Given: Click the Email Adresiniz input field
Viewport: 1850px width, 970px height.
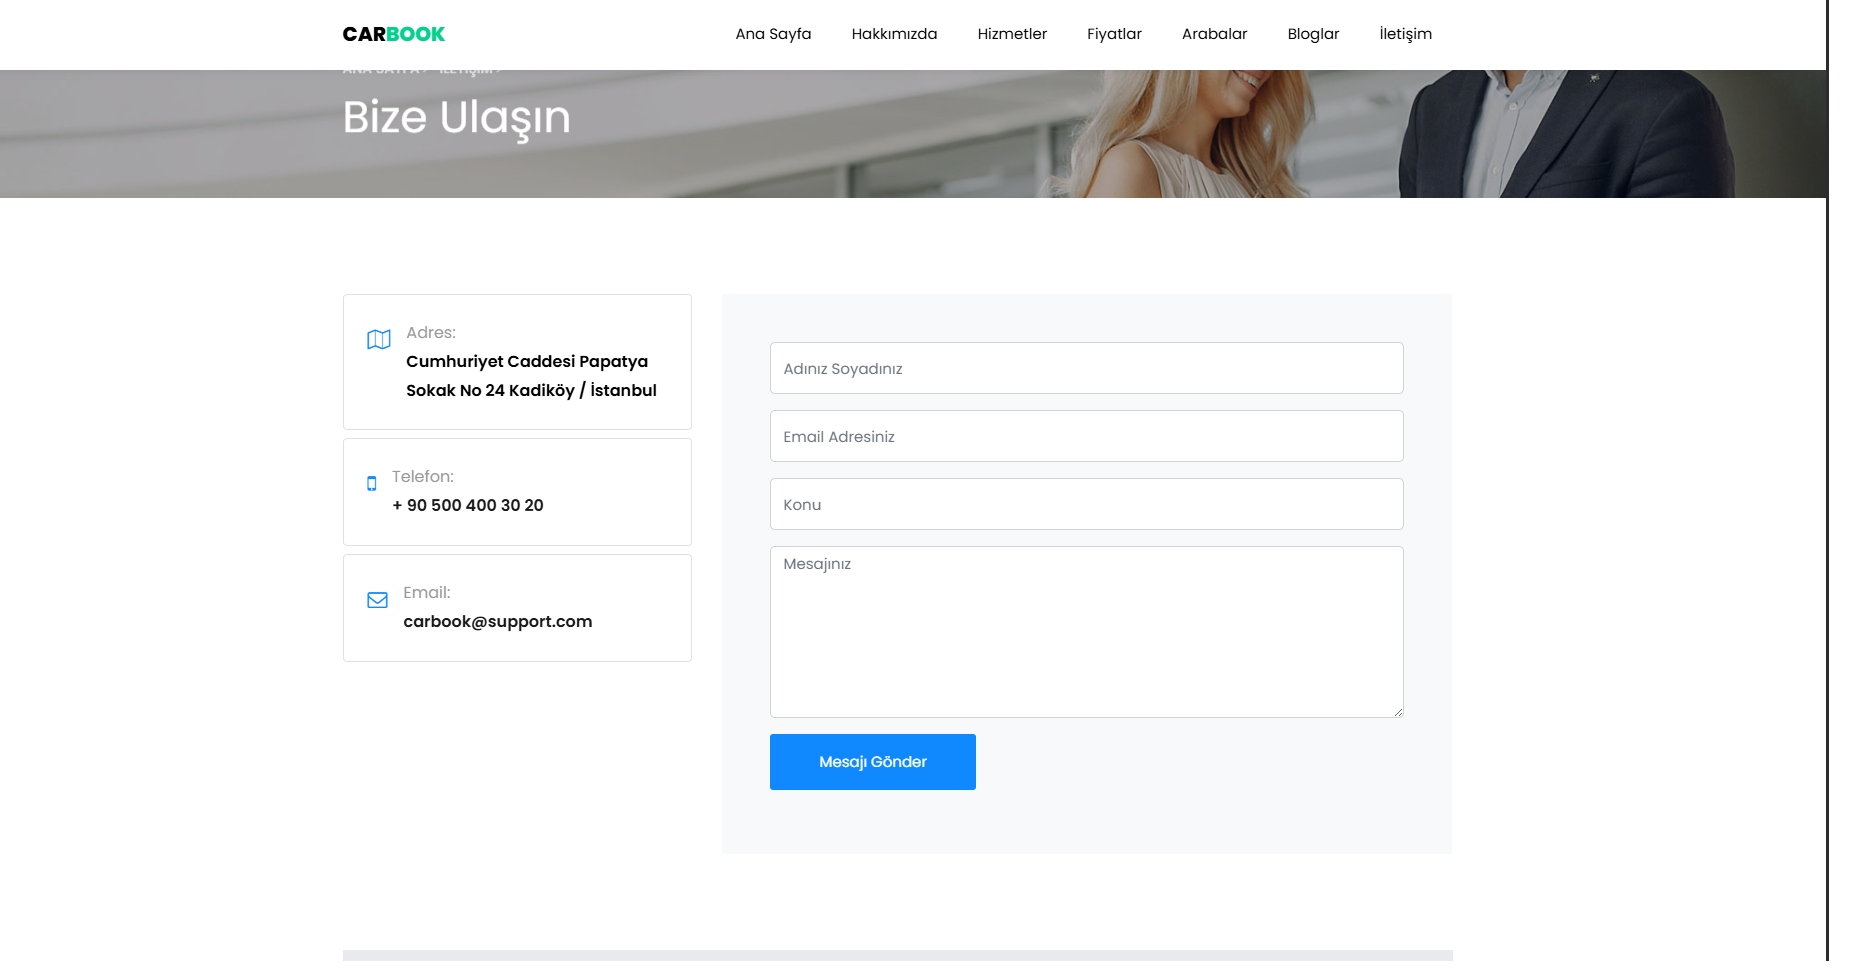Looking at the screenshot, I should [1086, 436].
